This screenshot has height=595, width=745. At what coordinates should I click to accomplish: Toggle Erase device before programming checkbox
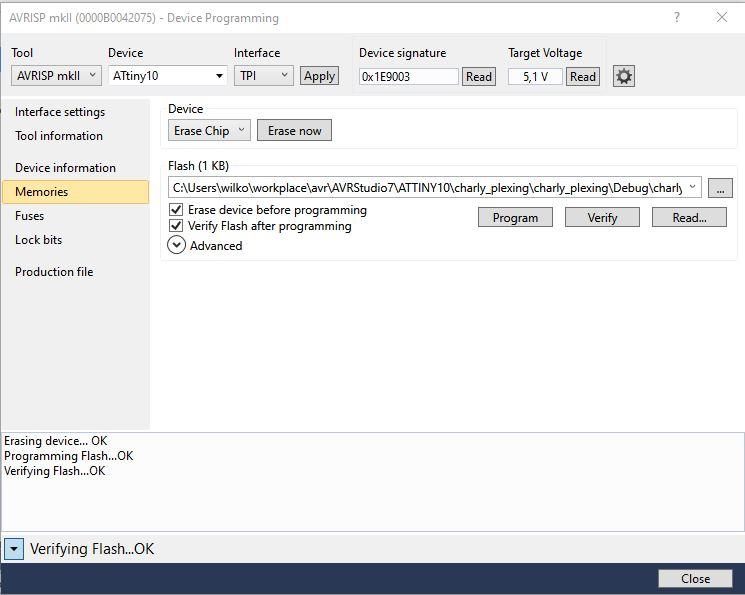tap(176, 210)
